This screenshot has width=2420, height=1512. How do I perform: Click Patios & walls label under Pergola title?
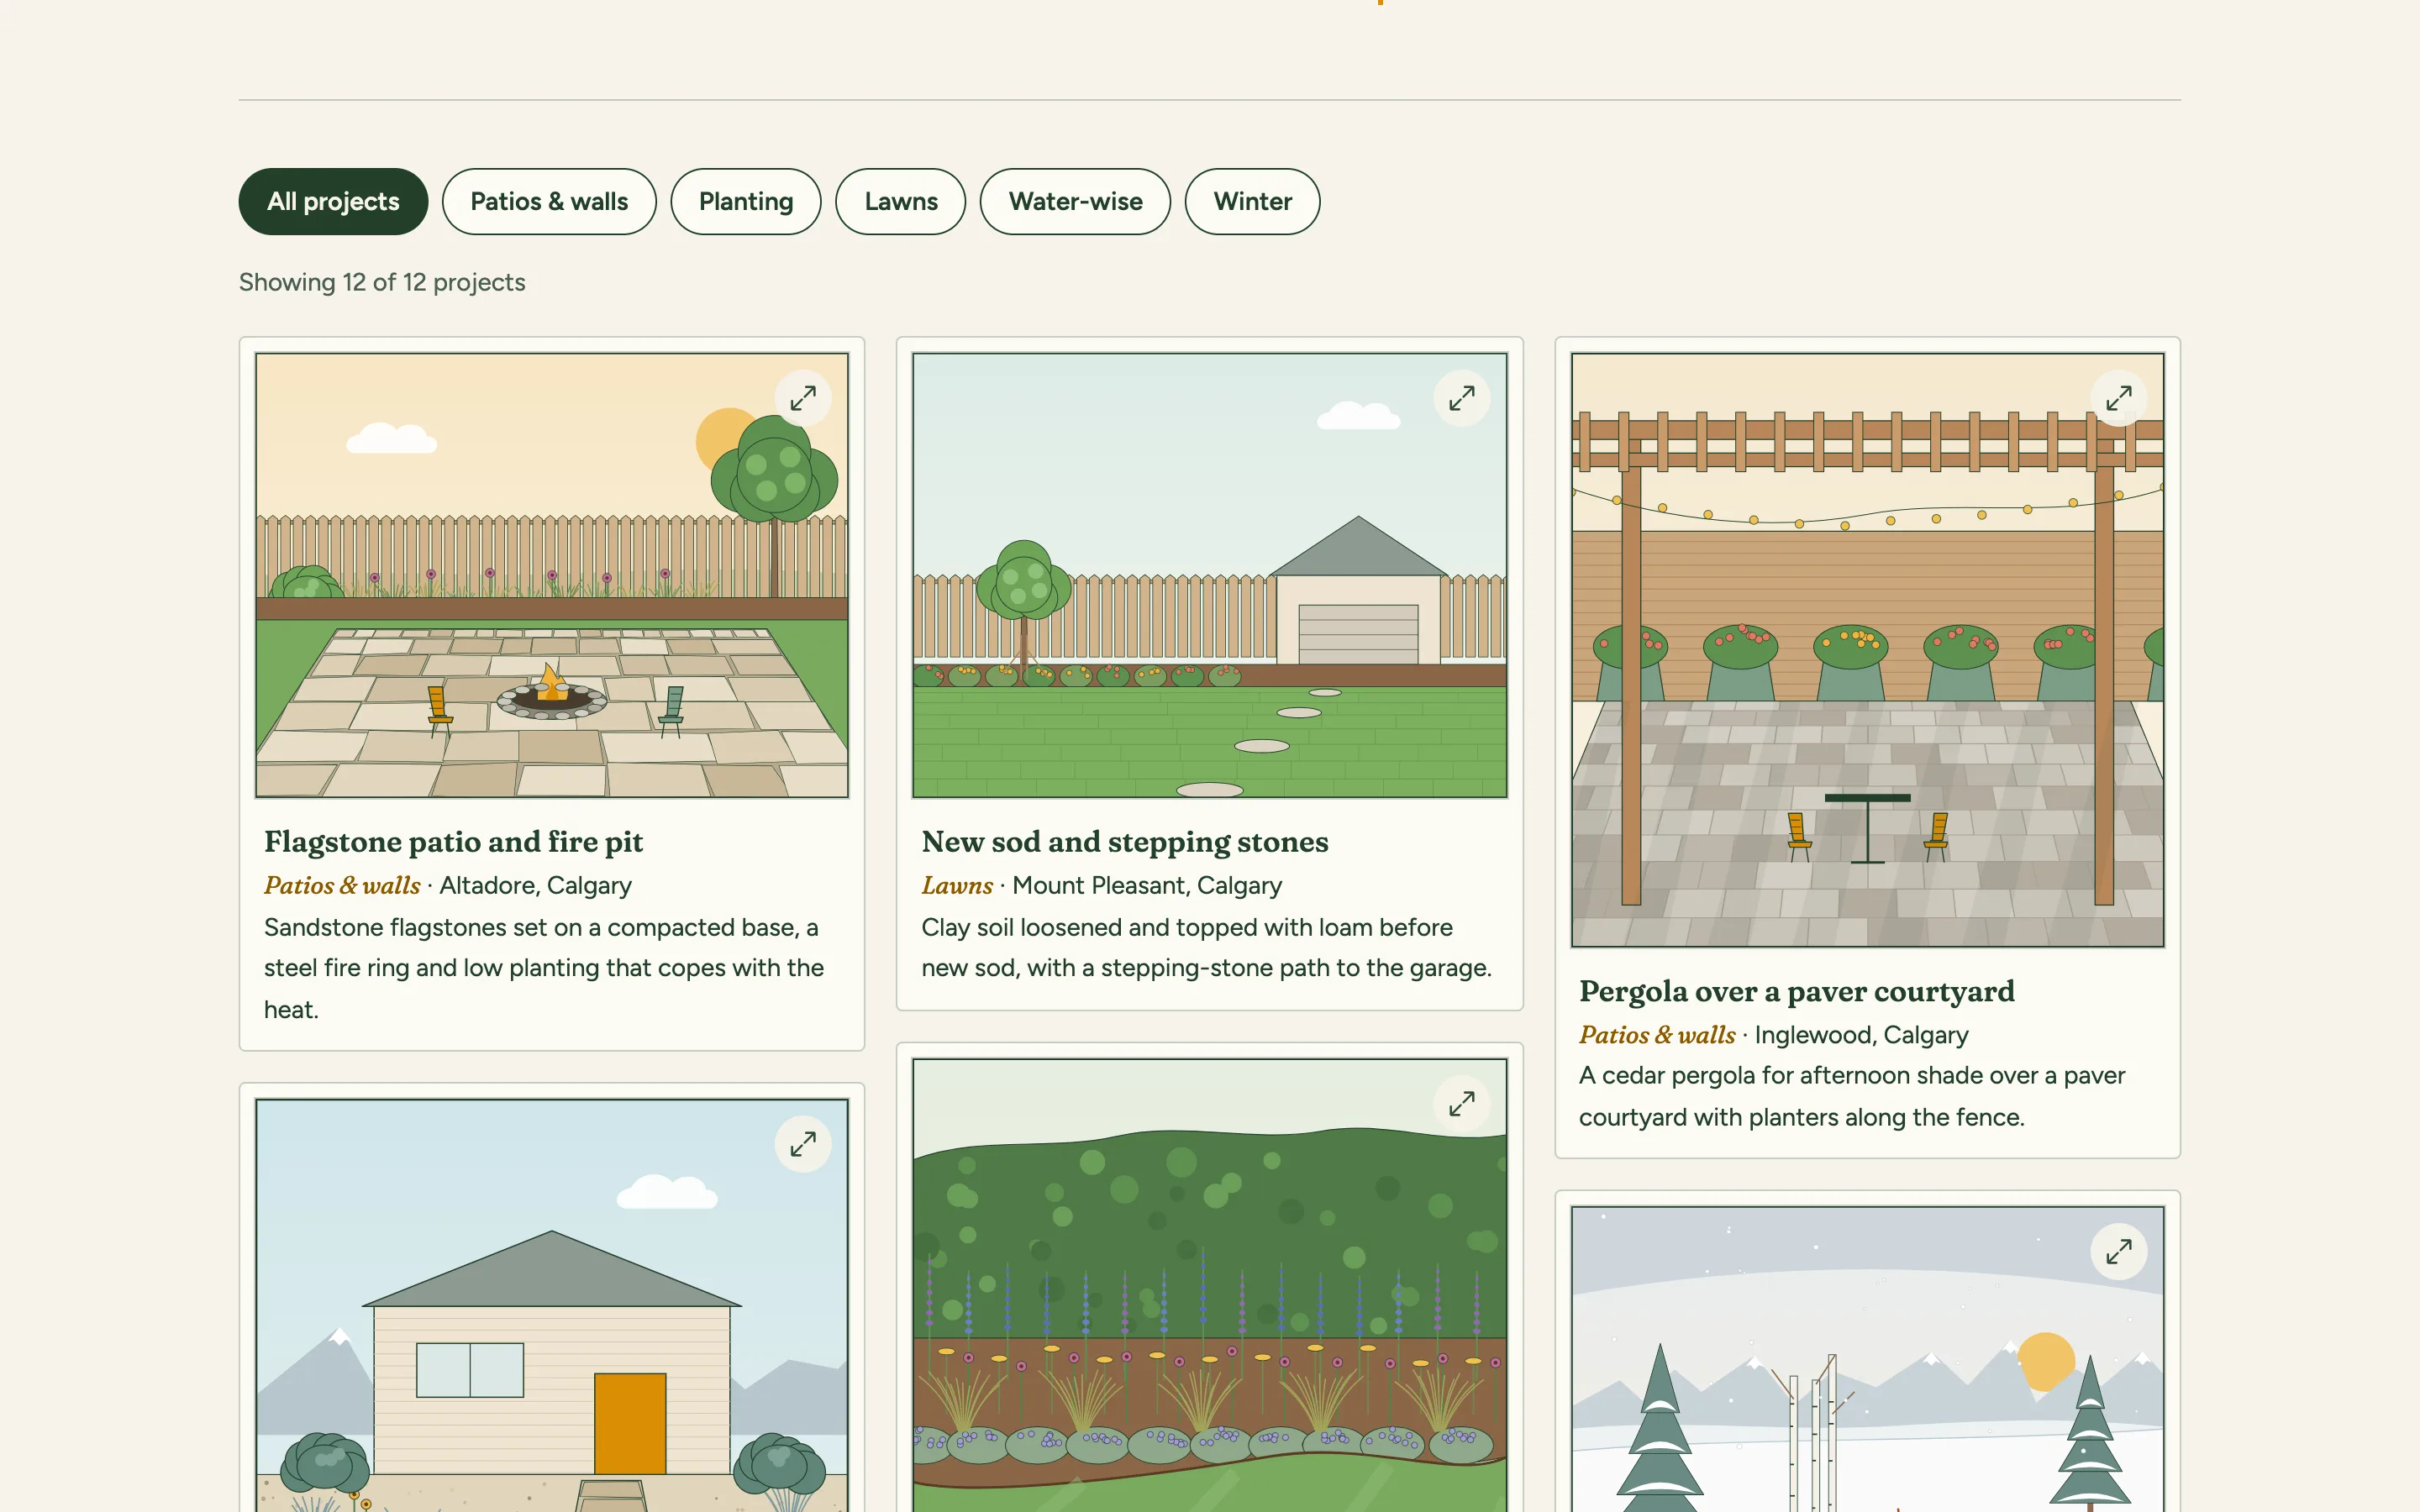(1657, 1035)
